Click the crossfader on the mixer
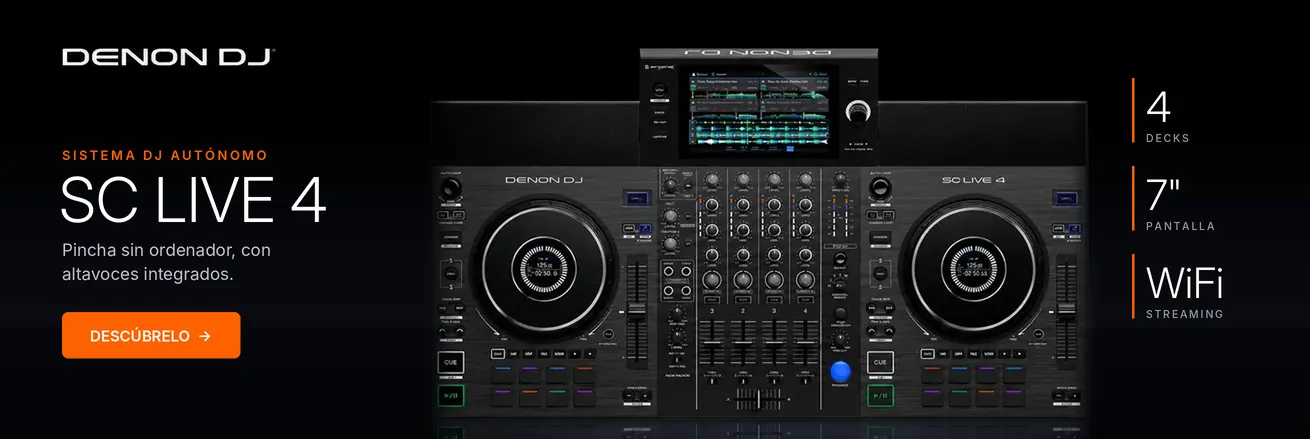This screenshot has width=1310, height=439. point(757,399)
